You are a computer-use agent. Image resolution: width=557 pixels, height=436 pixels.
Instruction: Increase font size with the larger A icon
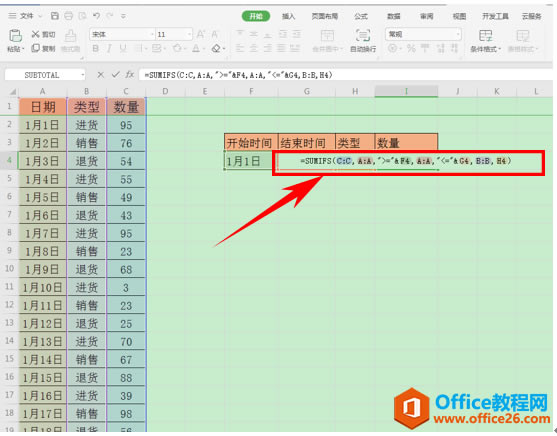[201, 34]
